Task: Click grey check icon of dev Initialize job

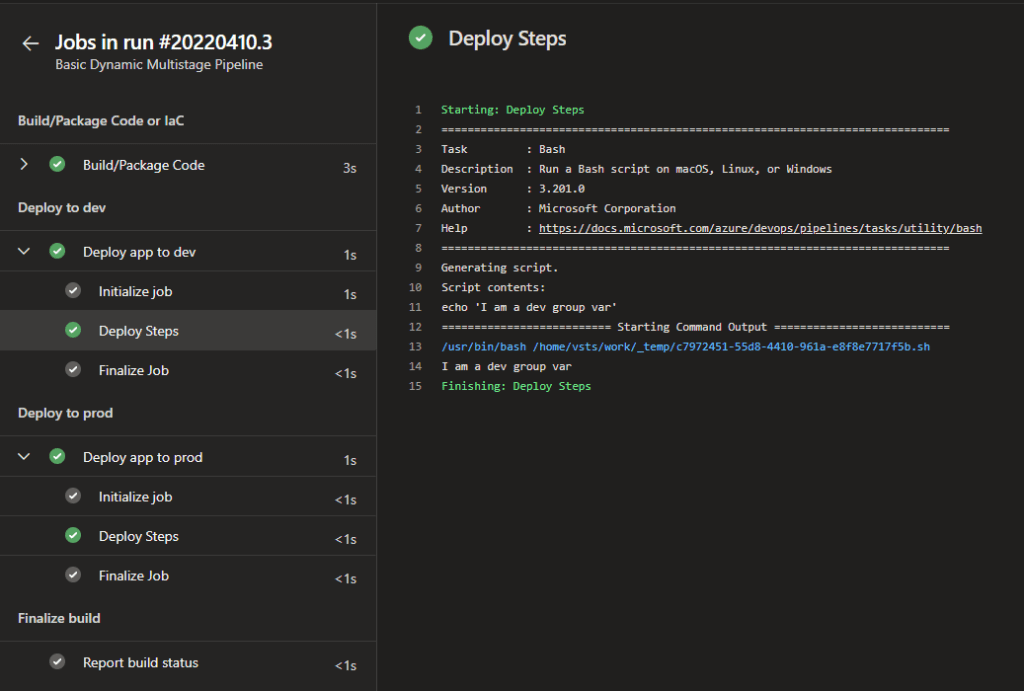Action: pyautogui.click(x=73, y=291)
